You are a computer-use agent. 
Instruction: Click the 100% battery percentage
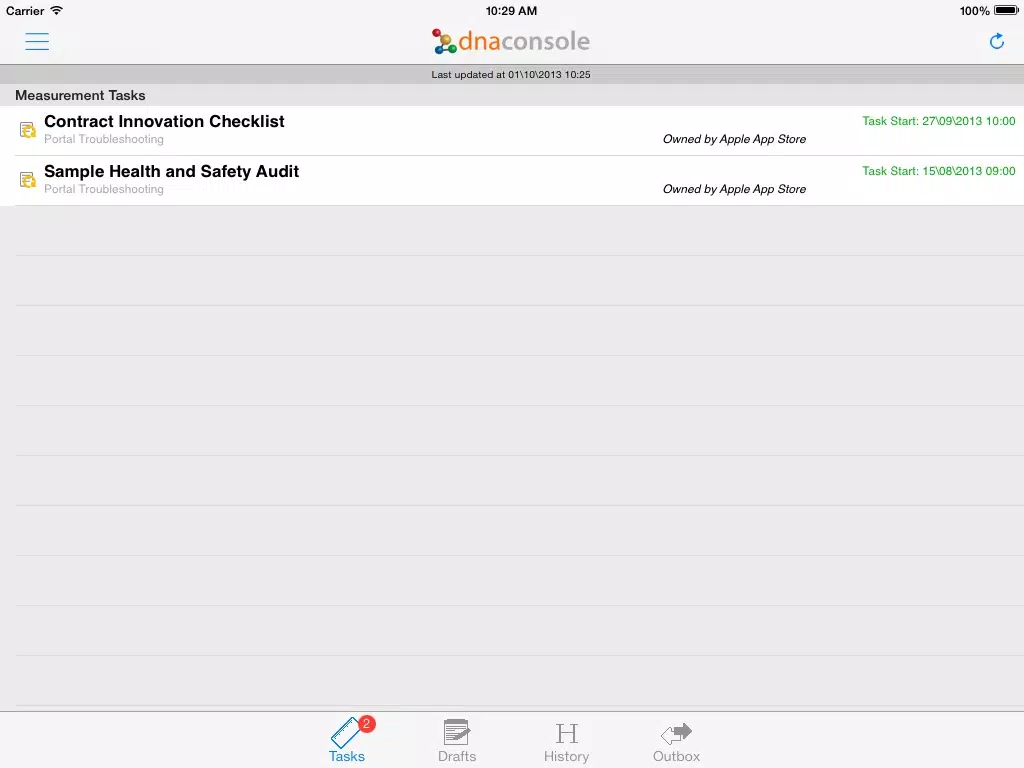click(x=974, y=10)
